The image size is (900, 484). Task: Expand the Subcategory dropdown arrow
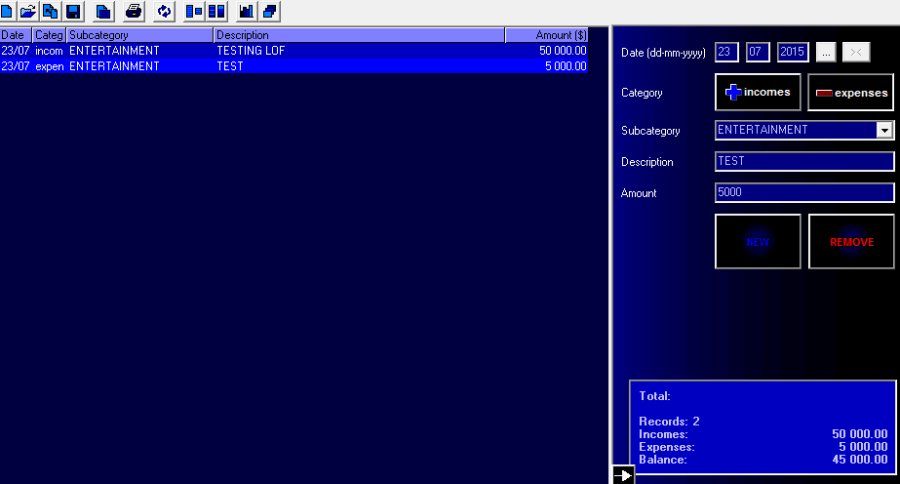pos(885,130)
